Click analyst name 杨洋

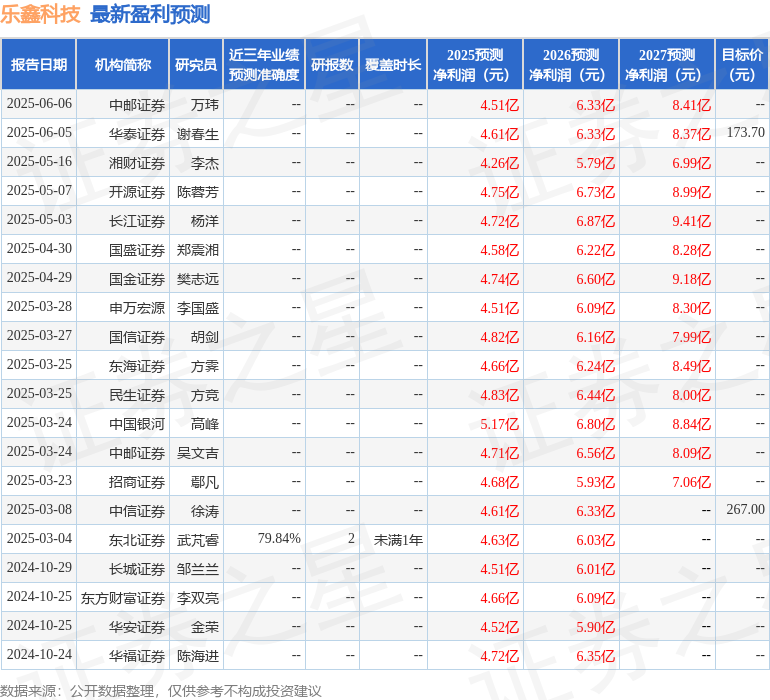205,221
